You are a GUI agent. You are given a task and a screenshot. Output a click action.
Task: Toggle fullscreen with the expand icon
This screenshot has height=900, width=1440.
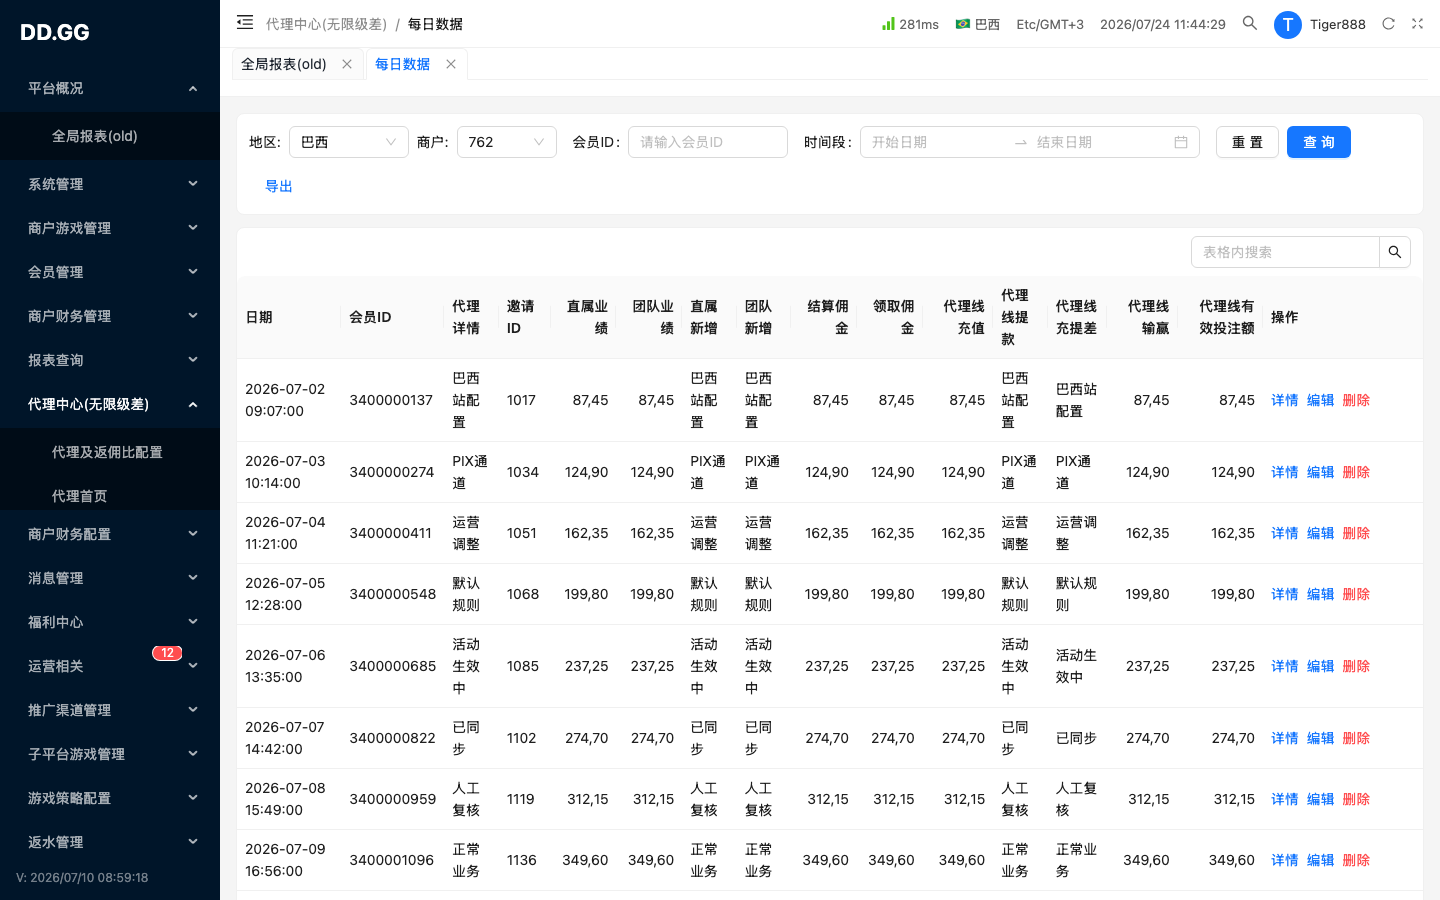[1417, 24]
